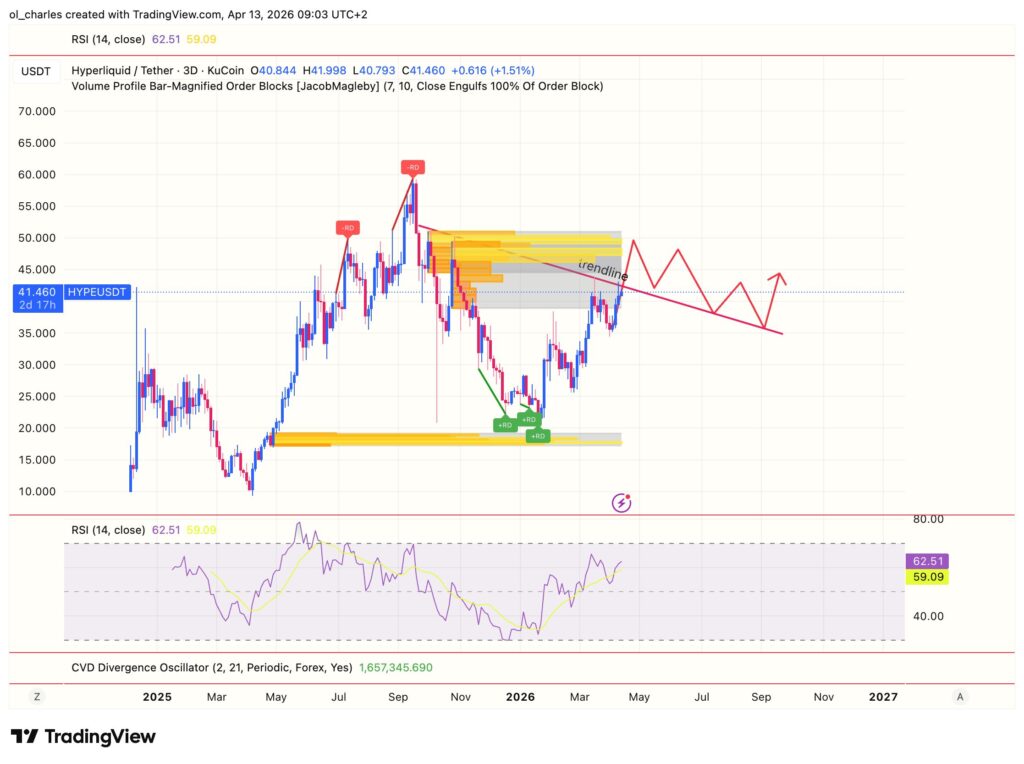Click the purple lightning bolt event icon
The height and width of the screenshot is (764, 1024).
tap(621, 502)
